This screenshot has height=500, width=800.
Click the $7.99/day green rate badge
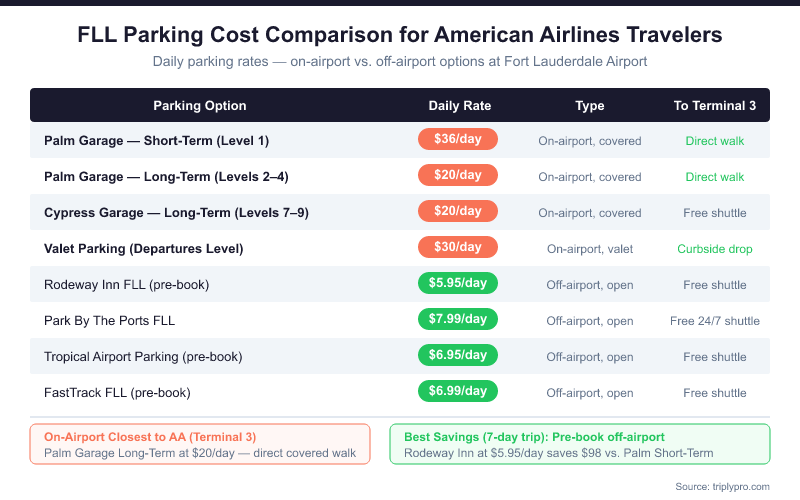tap(458, 320)
